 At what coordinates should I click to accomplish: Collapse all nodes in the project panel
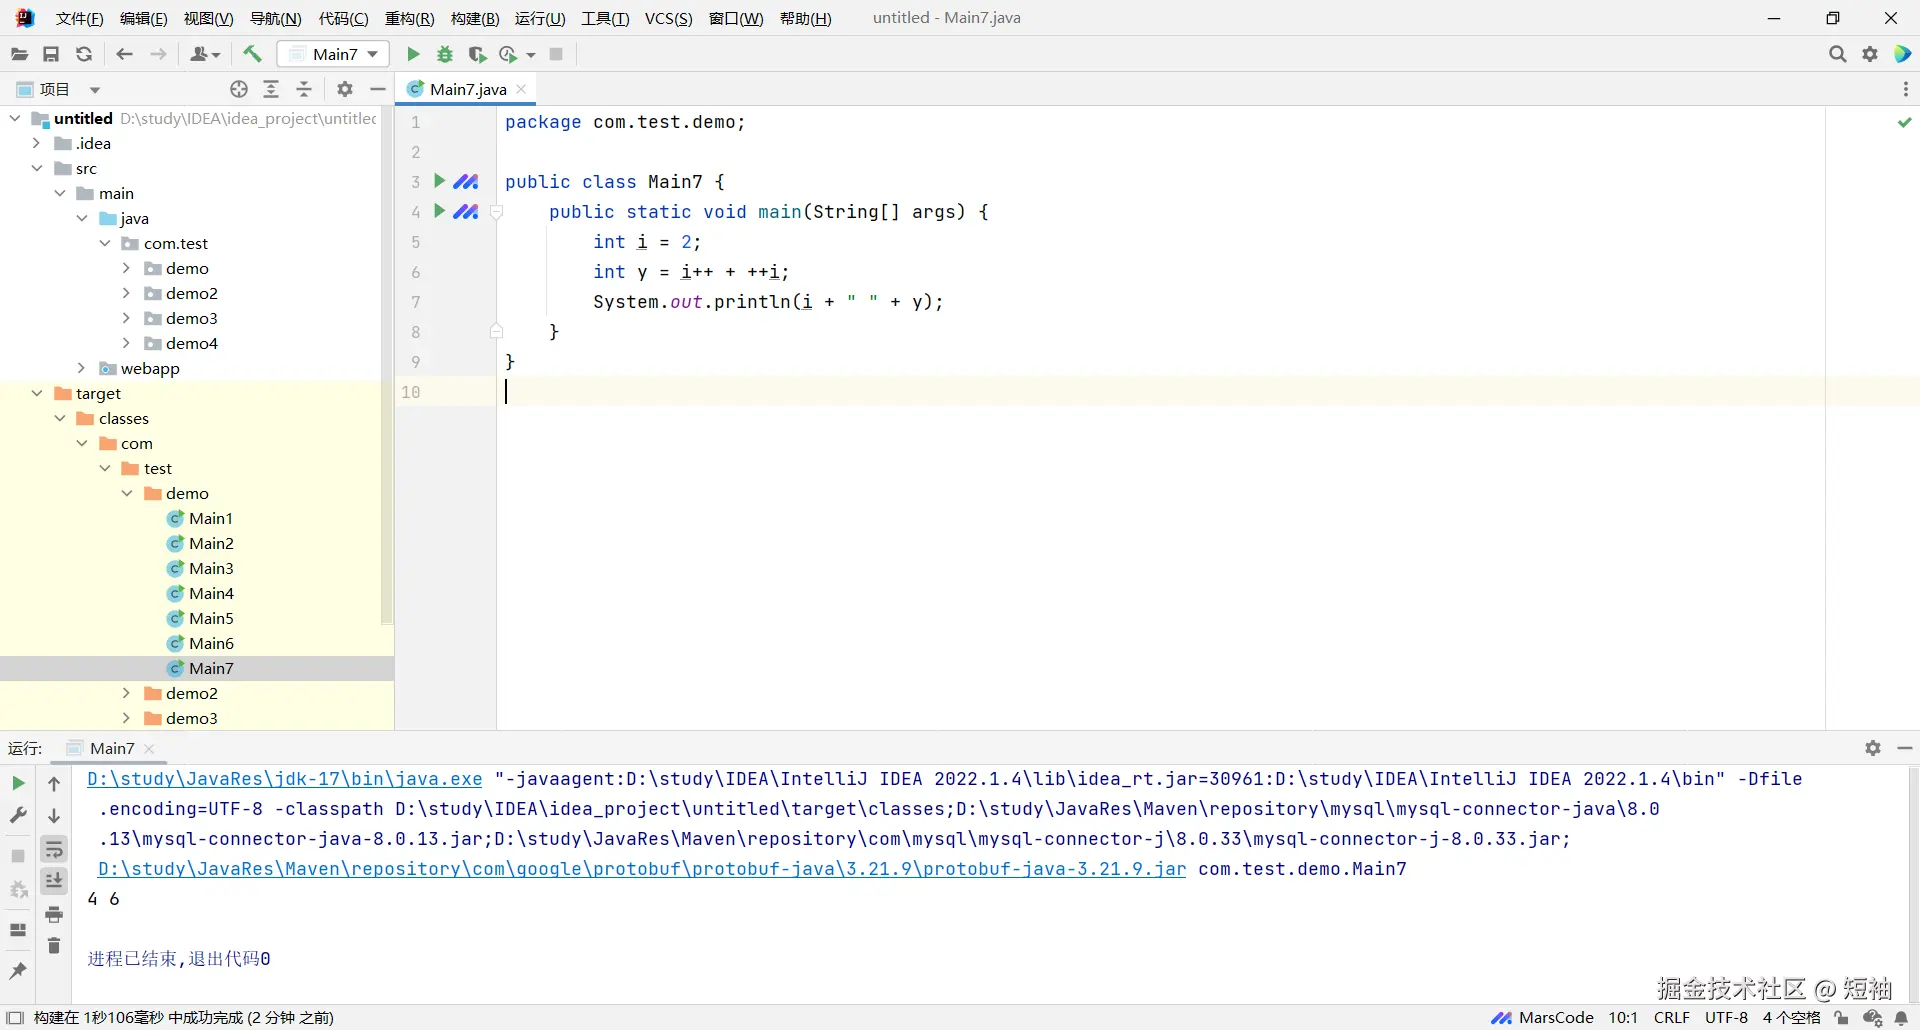(x=304, y=89)
